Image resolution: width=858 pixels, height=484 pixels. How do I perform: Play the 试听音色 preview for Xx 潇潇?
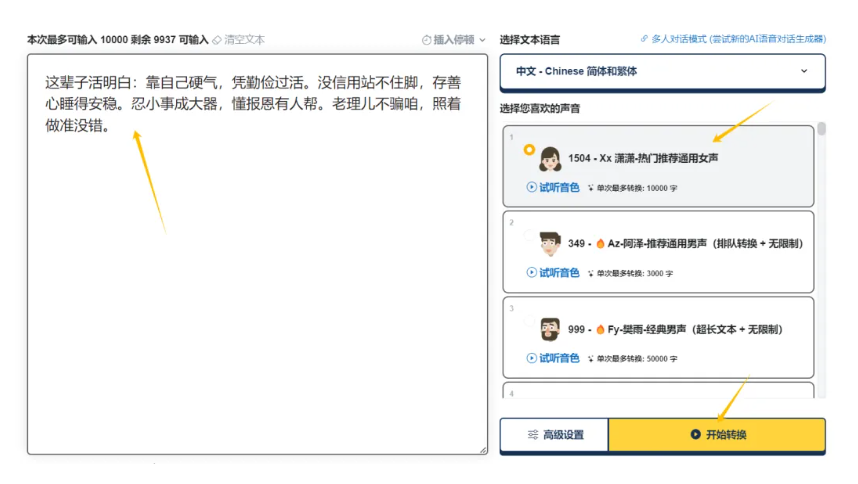pos(553,187)
